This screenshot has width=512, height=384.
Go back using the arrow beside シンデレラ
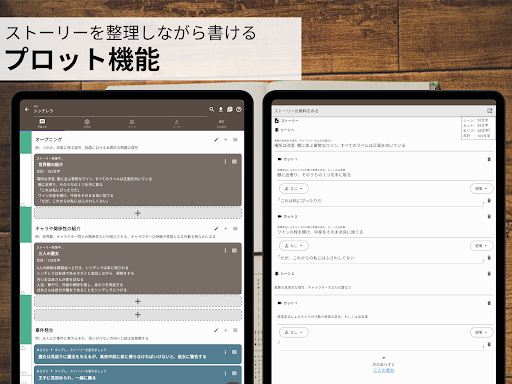27,109
